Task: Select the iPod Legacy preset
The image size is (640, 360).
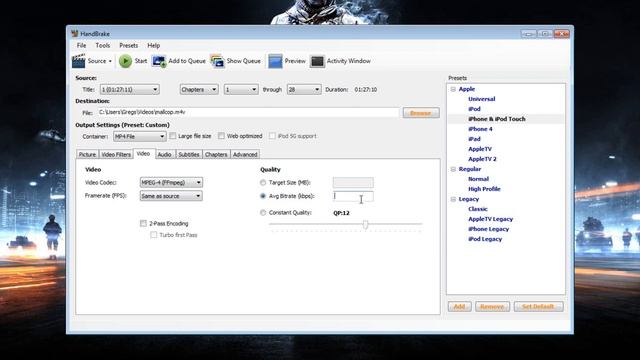Action: click(485, 239)
